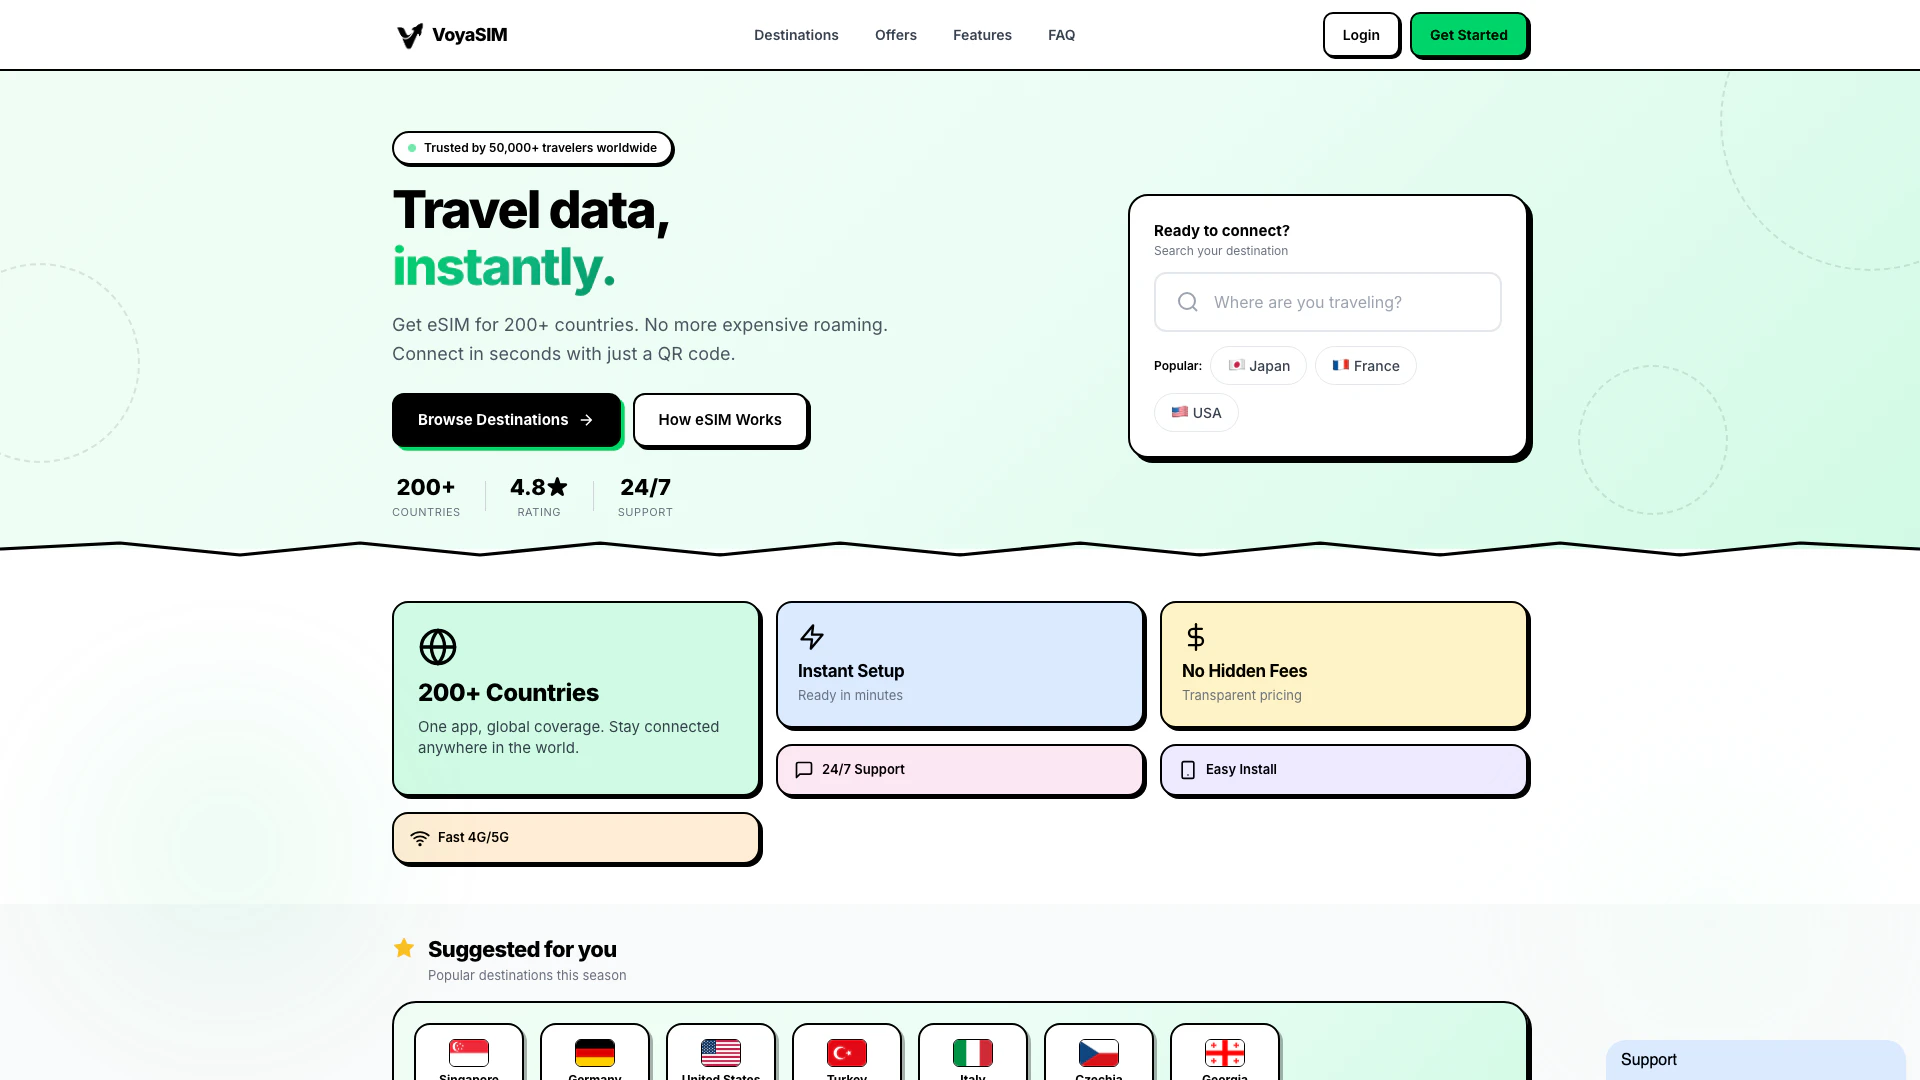Open the Offers page

[x=895, y=35]
